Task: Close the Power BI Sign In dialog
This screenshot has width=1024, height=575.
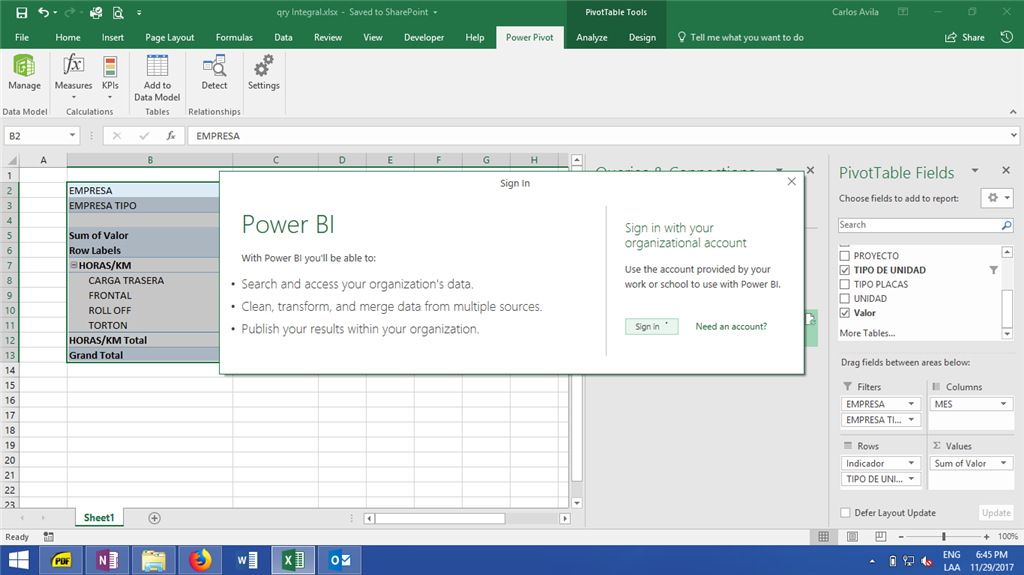Action: [x=792, y=182]
